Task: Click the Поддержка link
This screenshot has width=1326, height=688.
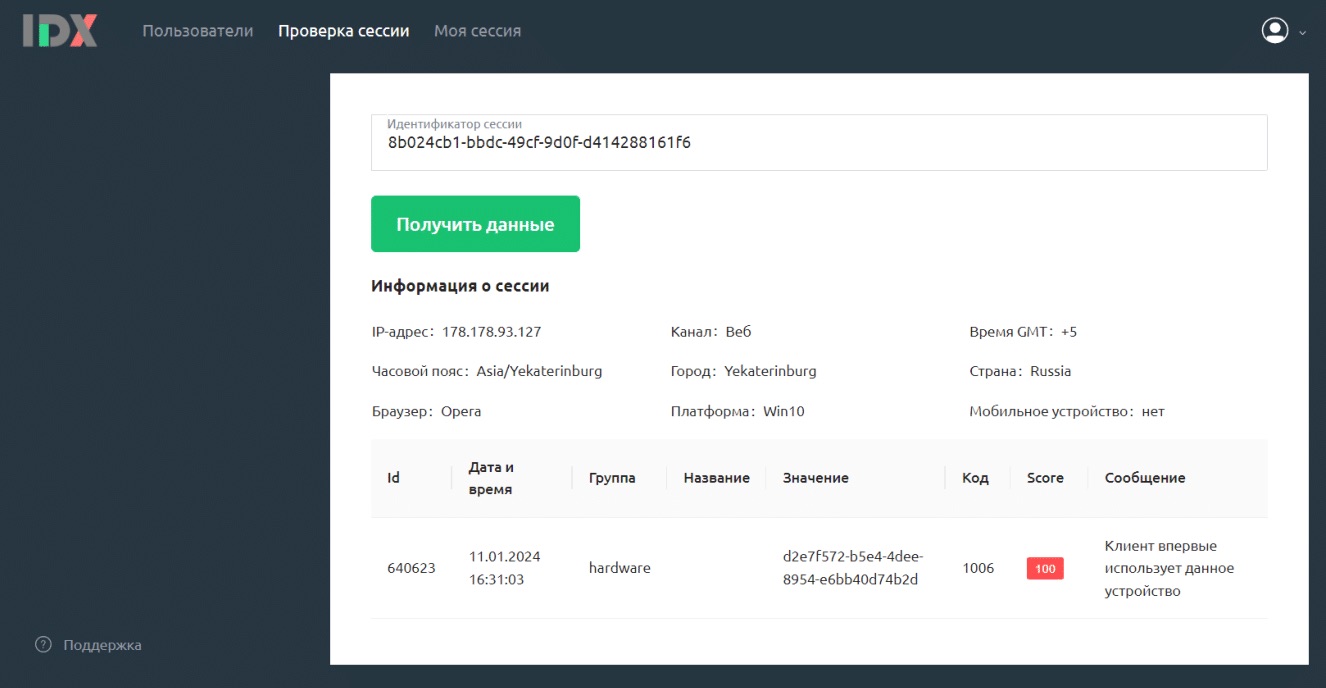Action: [x=102, y=645]
